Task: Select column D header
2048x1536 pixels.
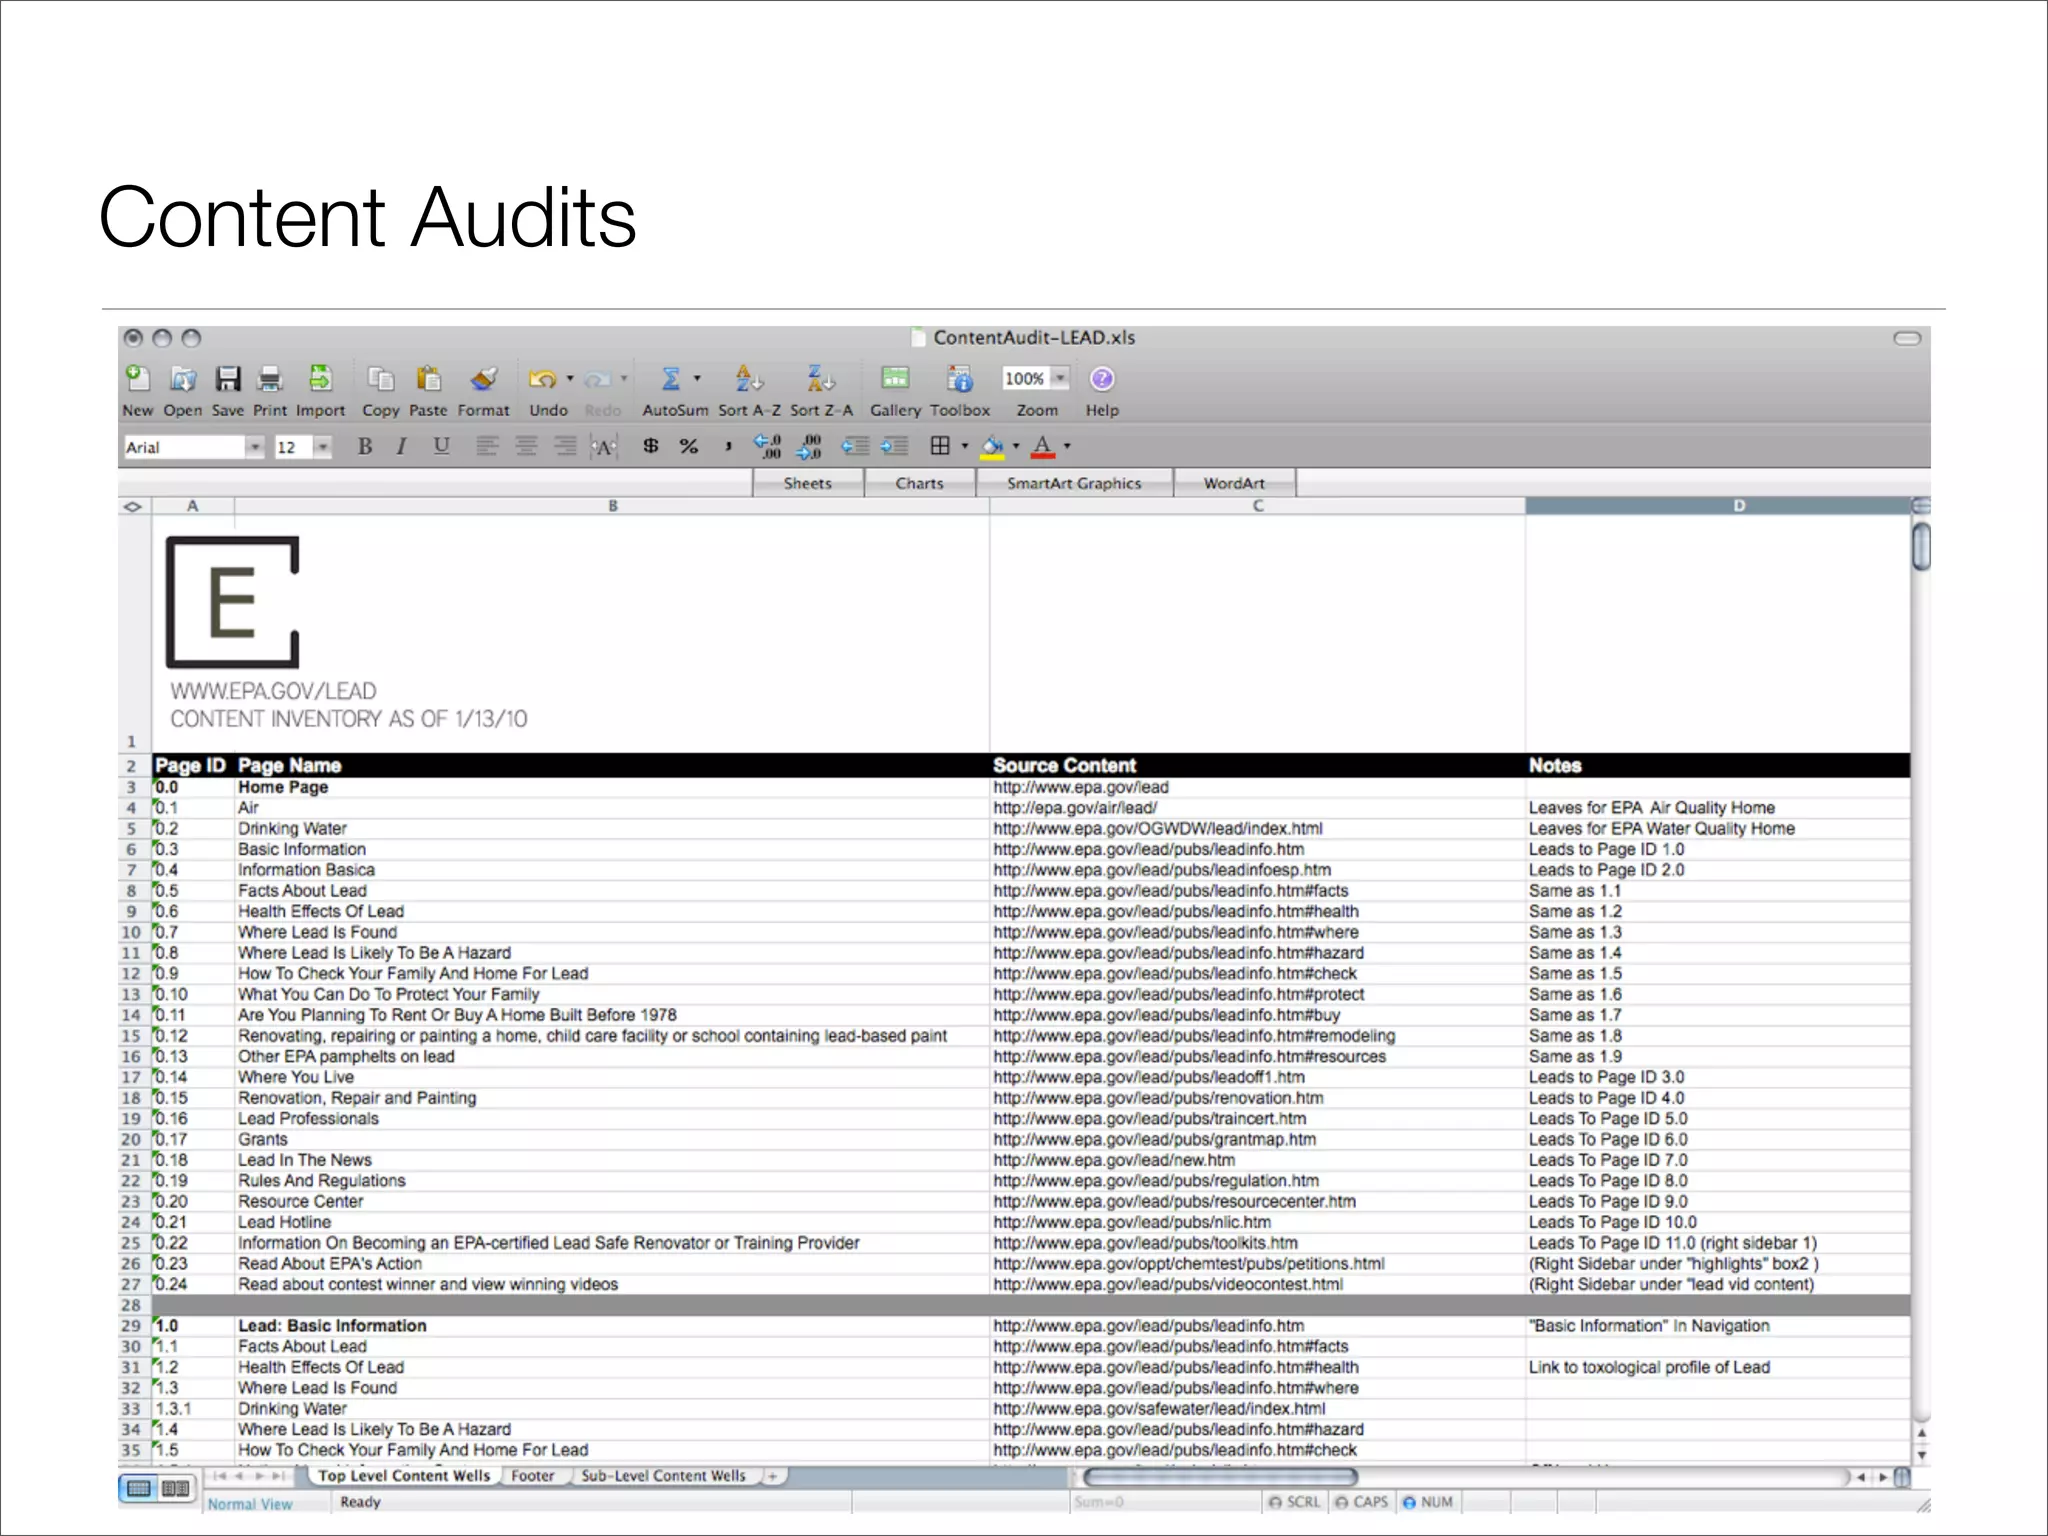Action: (x=1718, y=506)
